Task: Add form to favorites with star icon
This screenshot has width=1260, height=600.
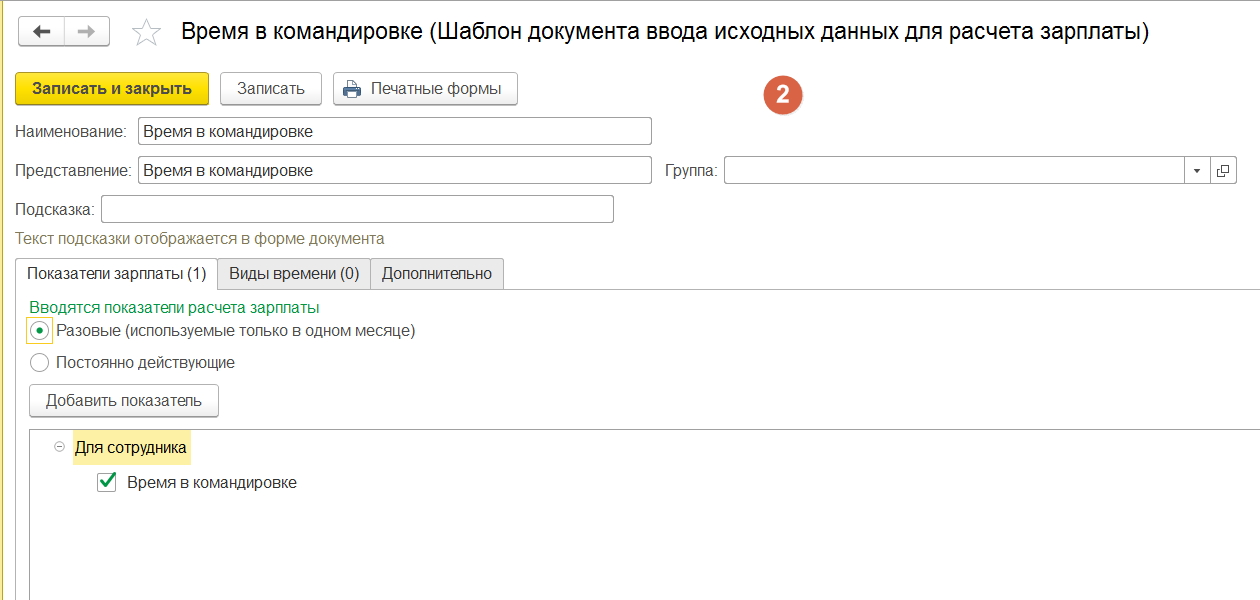Action: click(146, 33)
